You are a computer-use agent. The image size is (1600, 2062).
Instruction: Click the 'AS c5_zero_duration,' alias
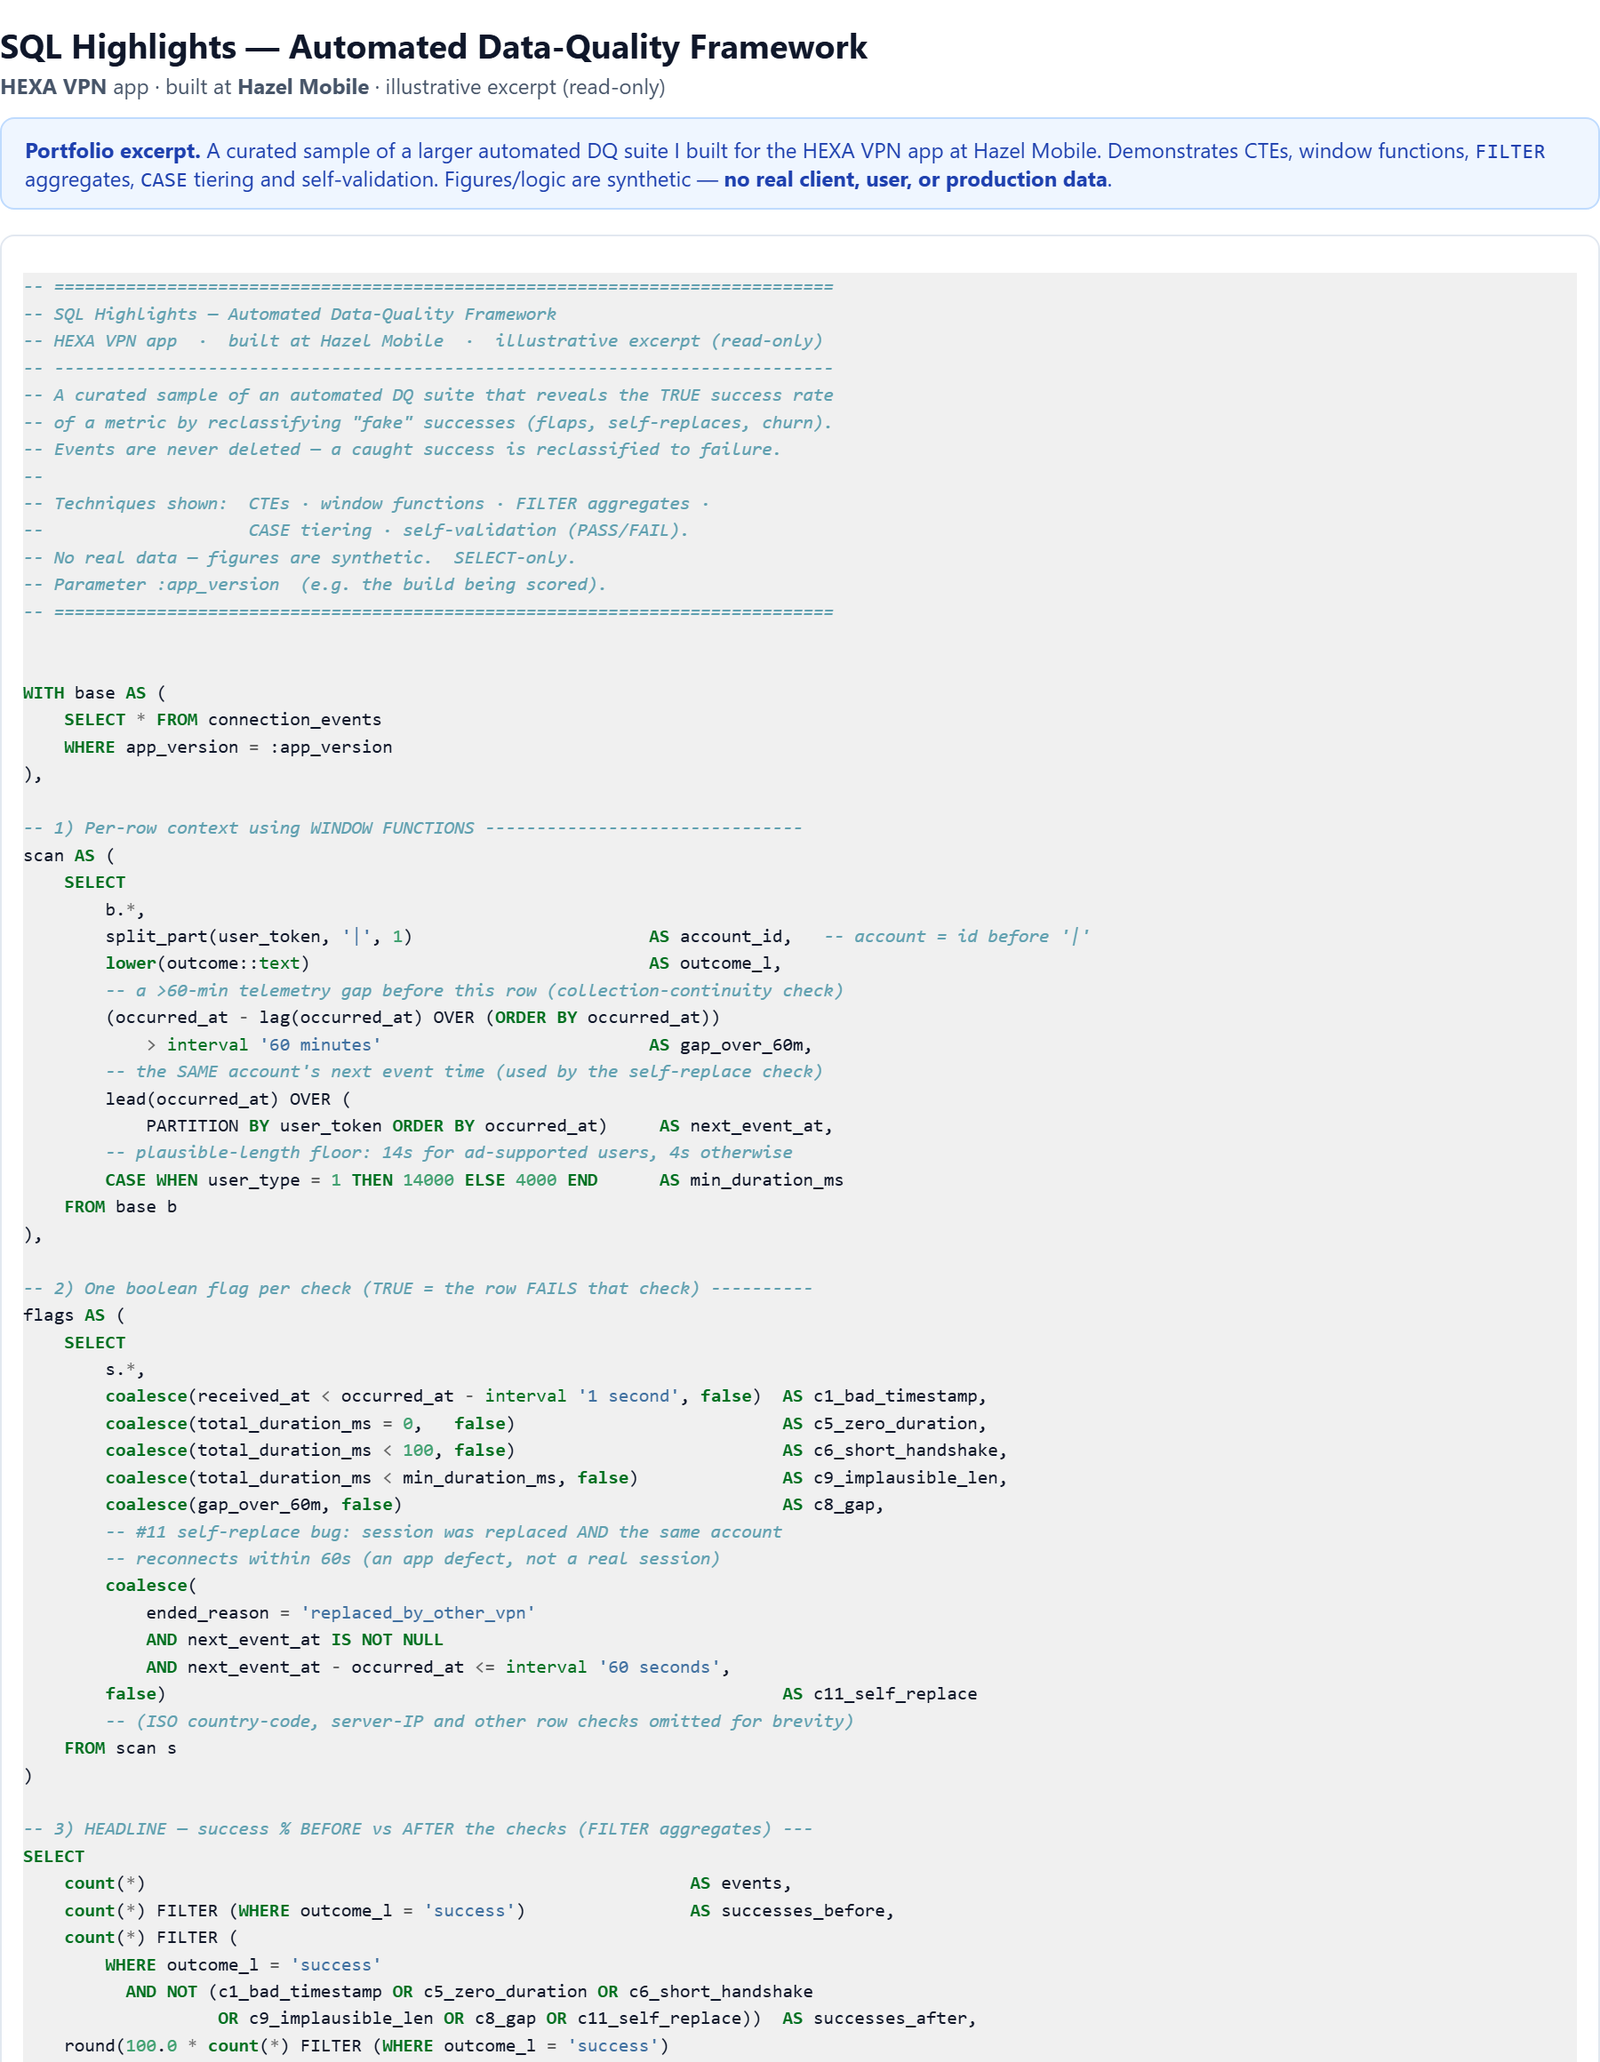tap(885, 1423)
